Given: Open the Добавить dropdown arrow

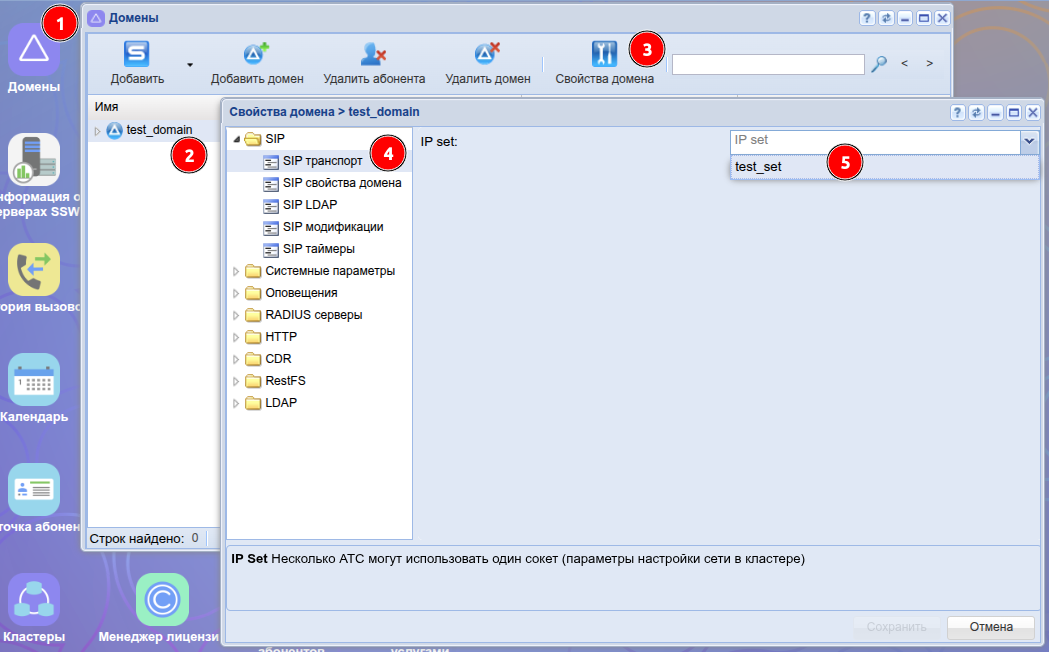Looking at the screenshot, I should tap(190, 65).
